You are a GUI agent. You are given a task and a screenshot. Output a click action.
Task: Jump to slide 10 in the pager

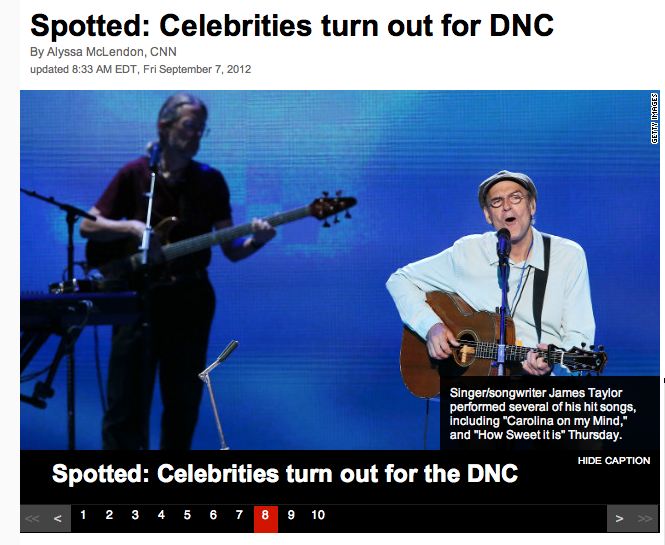pyautogui.click(x=318, y=515)
